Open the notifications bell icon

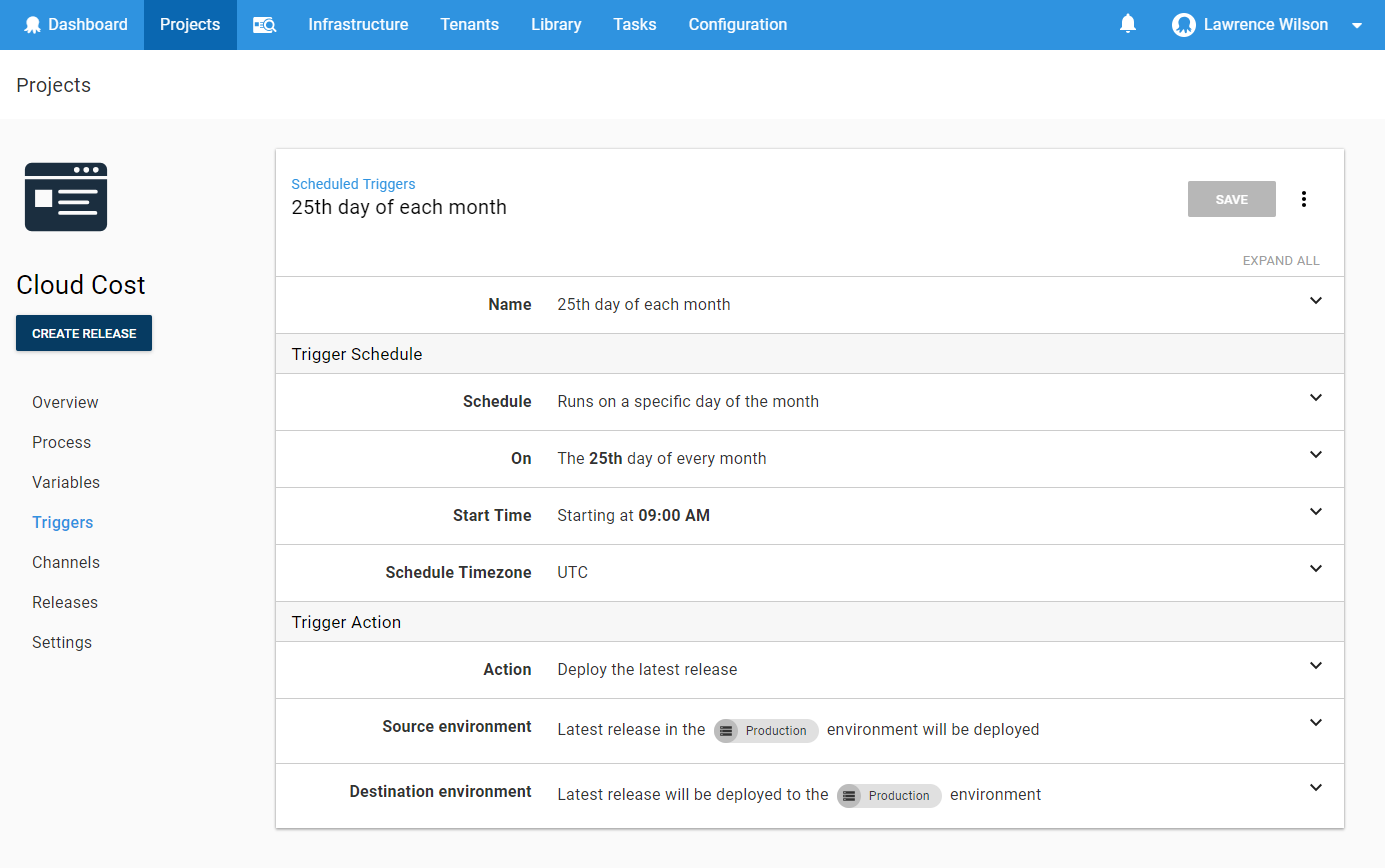1128,23
